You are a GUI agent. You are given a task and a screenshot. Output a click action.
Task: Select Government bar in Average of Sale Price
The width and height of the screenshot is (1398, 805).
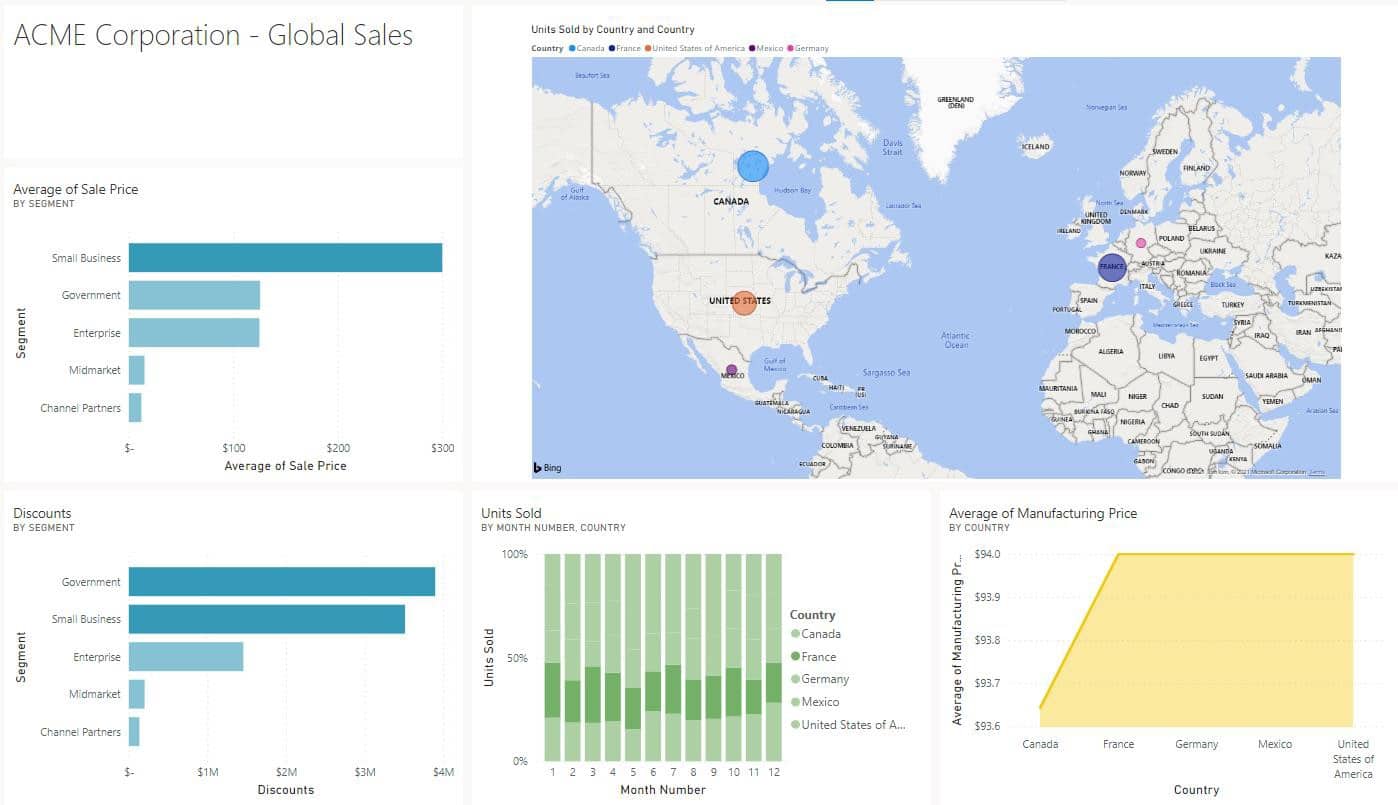click(x=194, y=295)
